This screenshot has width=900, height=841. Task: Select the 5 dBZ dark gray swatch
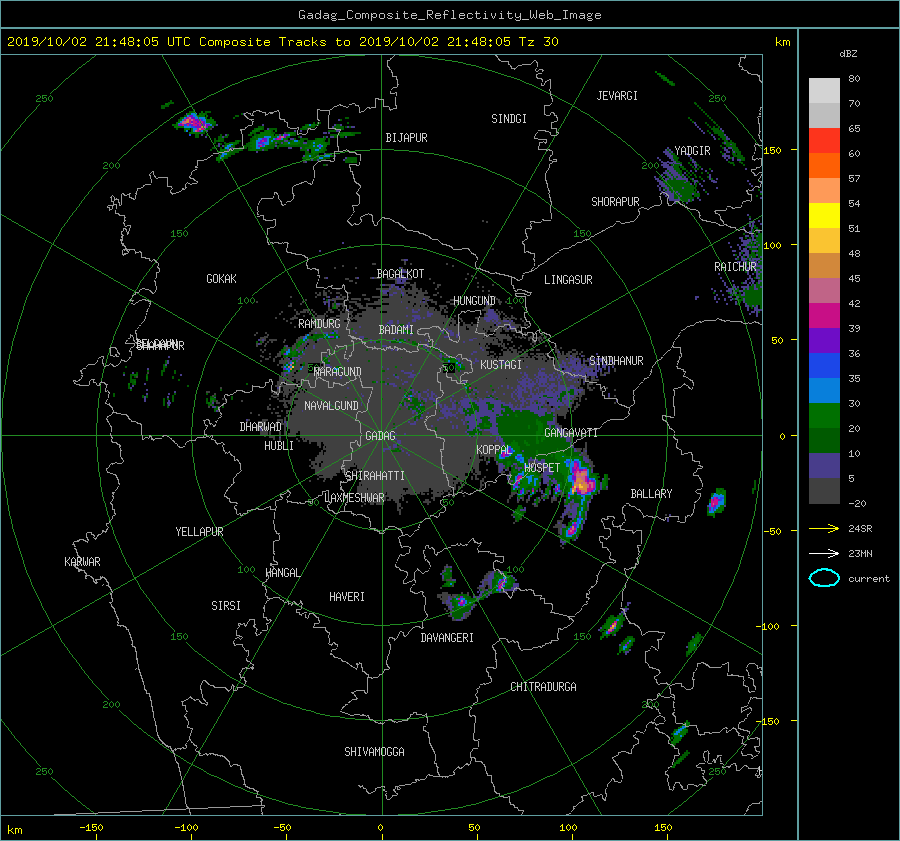click(x=824, y=491)
